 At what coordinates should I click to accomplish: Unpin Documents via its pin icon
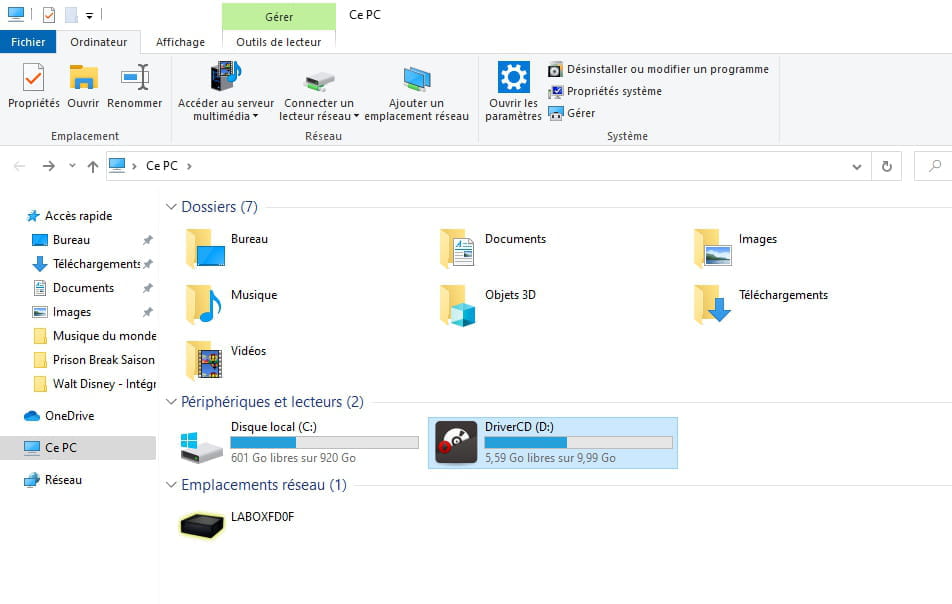coord(148,288)
